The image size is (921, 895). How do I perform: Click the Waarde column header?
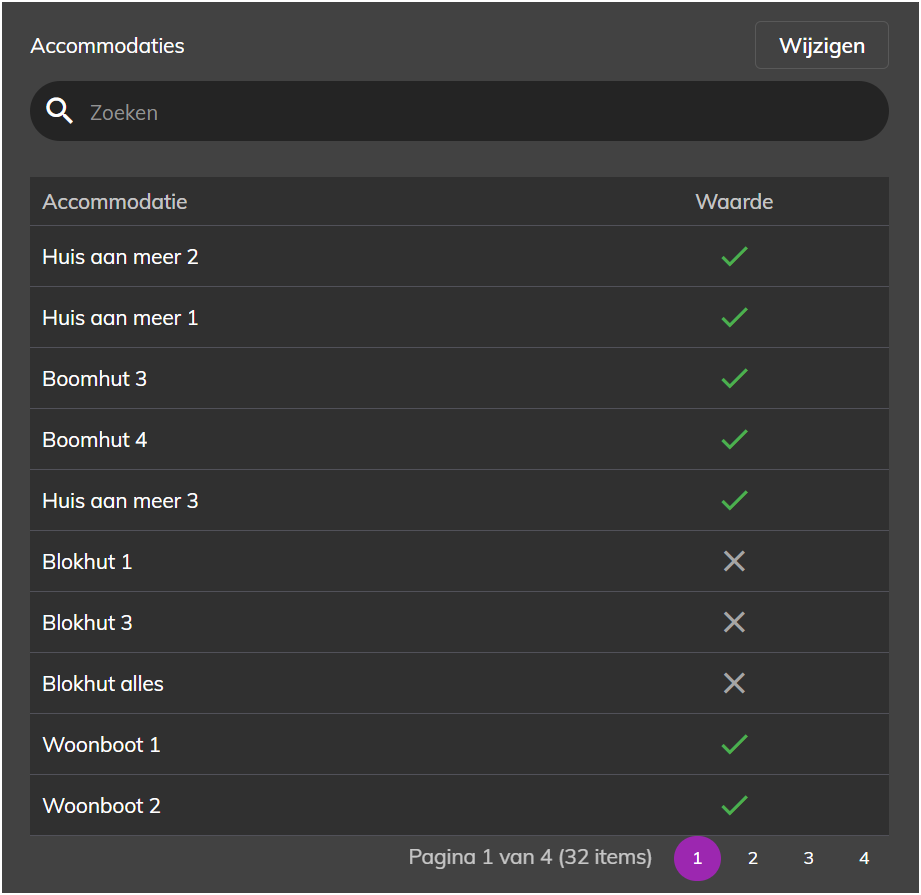tap(734, 202)
